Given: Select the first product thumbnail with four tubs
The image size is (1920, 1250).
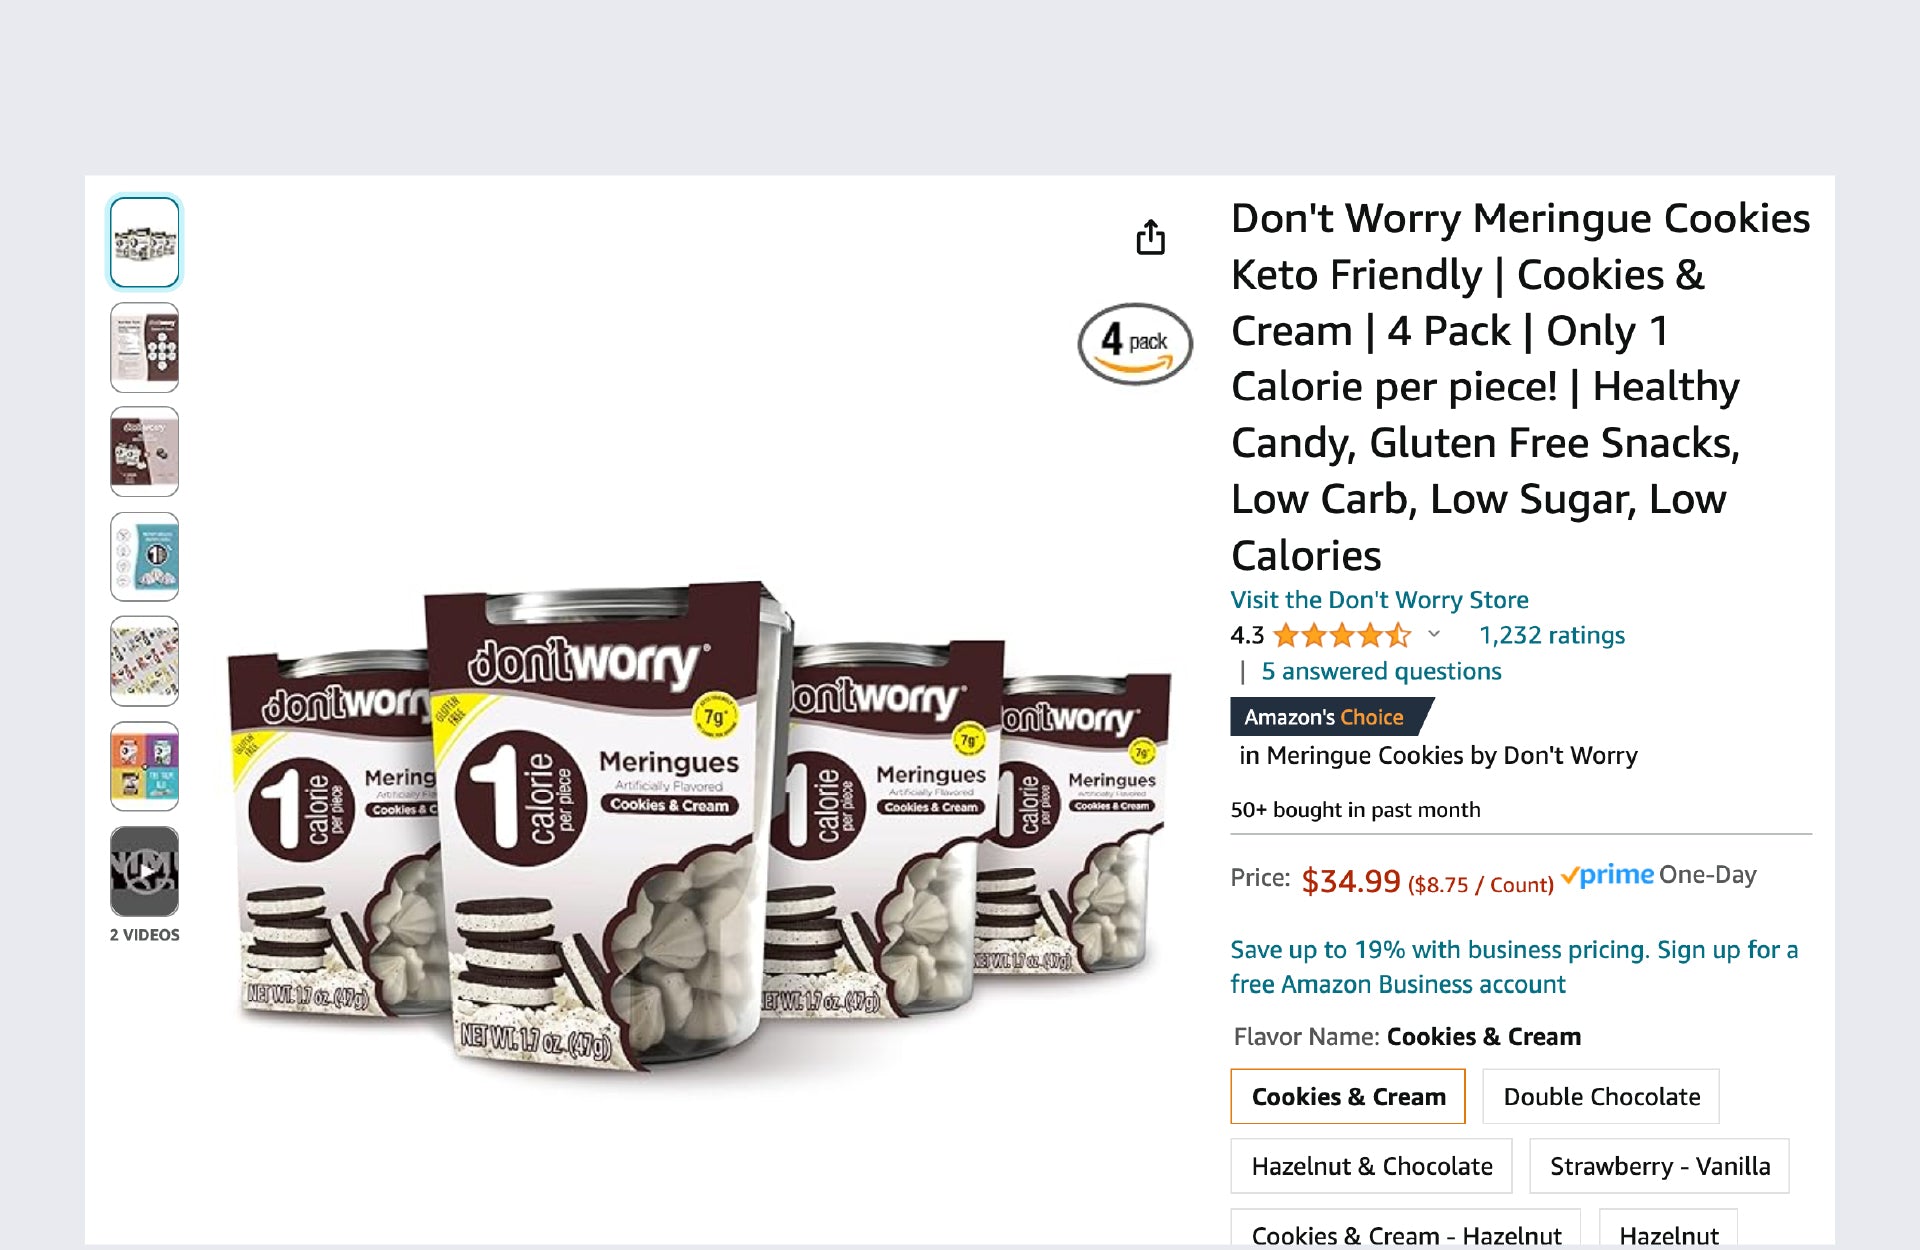Looking at the screenshot, I should pyautogui.click(x=145, y=242).
